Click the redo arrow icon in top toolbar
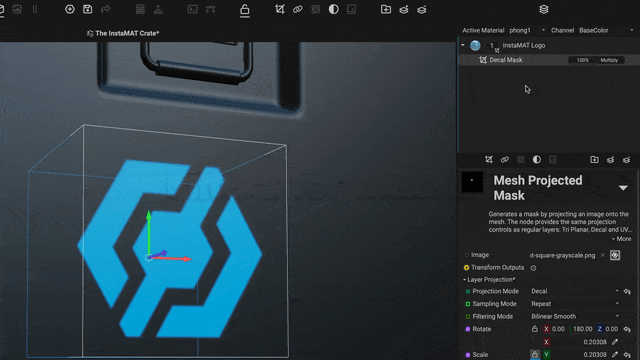Viewport: 640px width, 360px height. point(105,9)
